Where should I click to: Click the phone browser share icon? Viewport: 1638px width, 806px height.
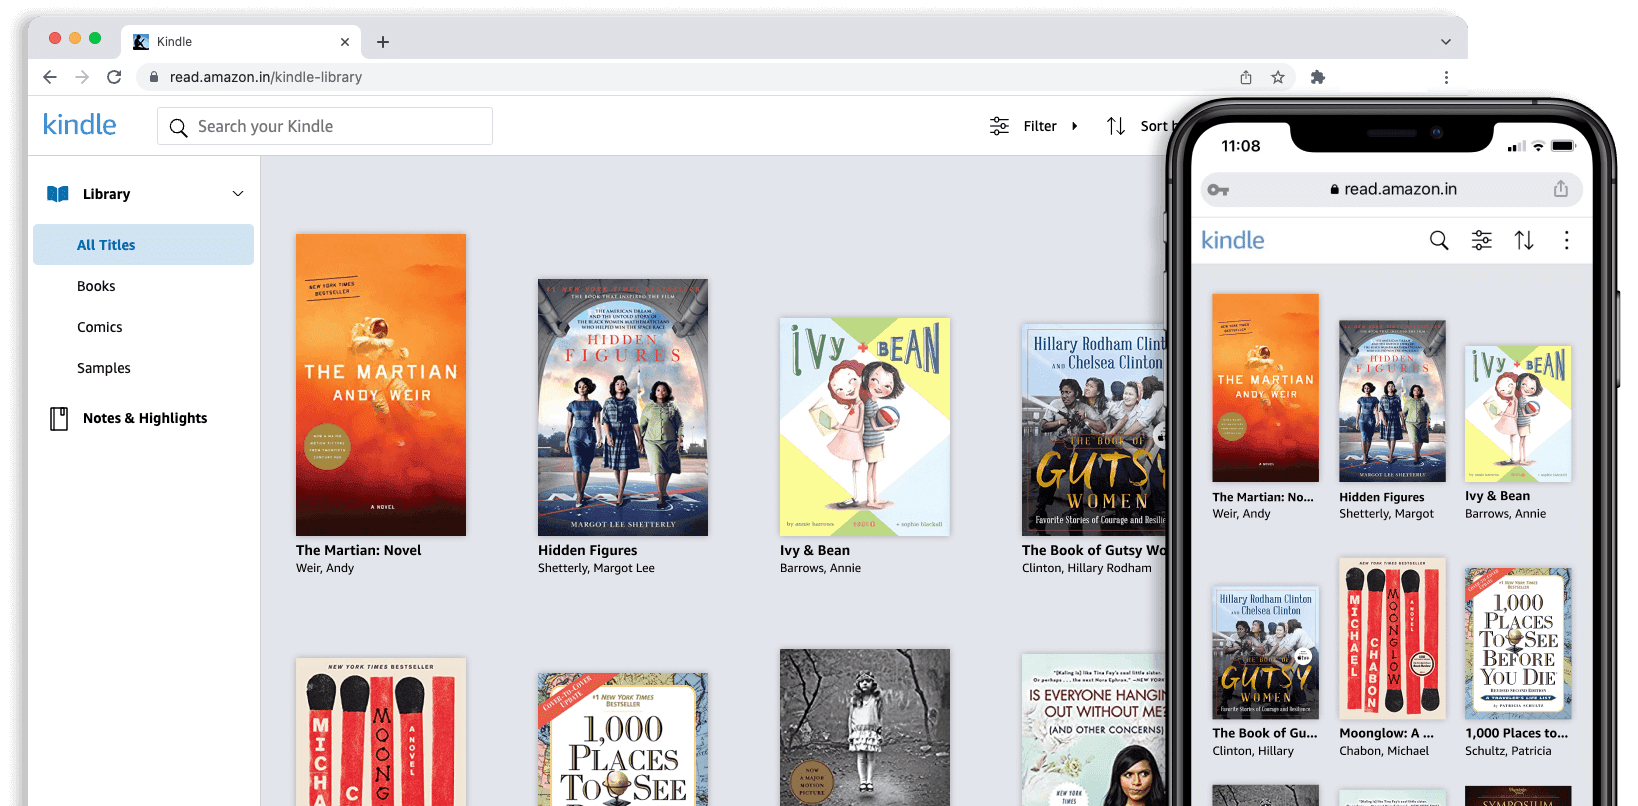click(x=1560, y=189)
